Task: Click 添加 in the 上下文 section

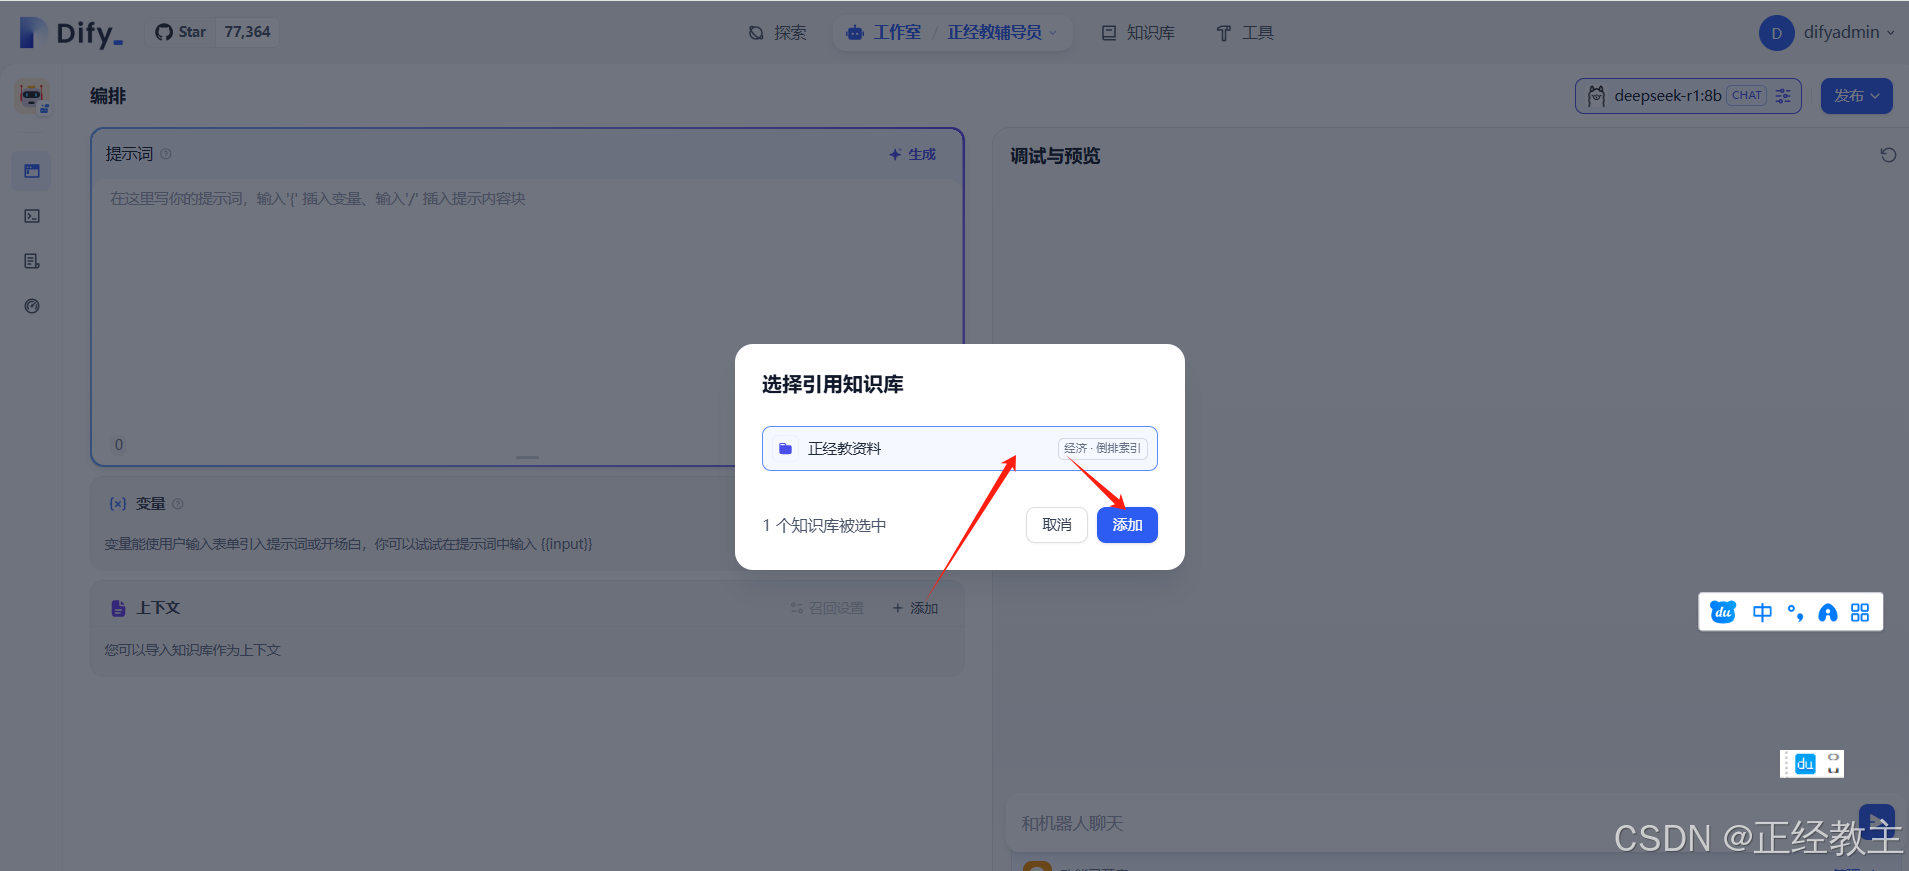Action: (x=915, y=608)
